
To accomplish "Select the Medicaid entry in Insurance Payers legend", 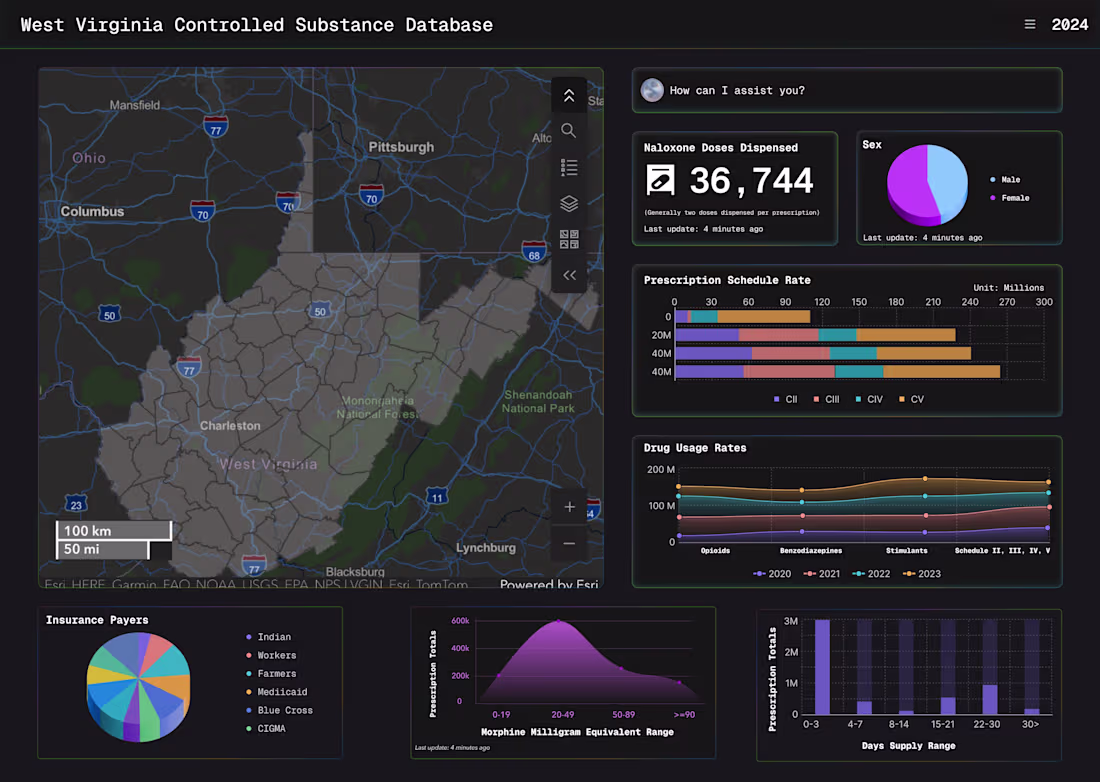I will pyautogui.click(x=284, y=691).
